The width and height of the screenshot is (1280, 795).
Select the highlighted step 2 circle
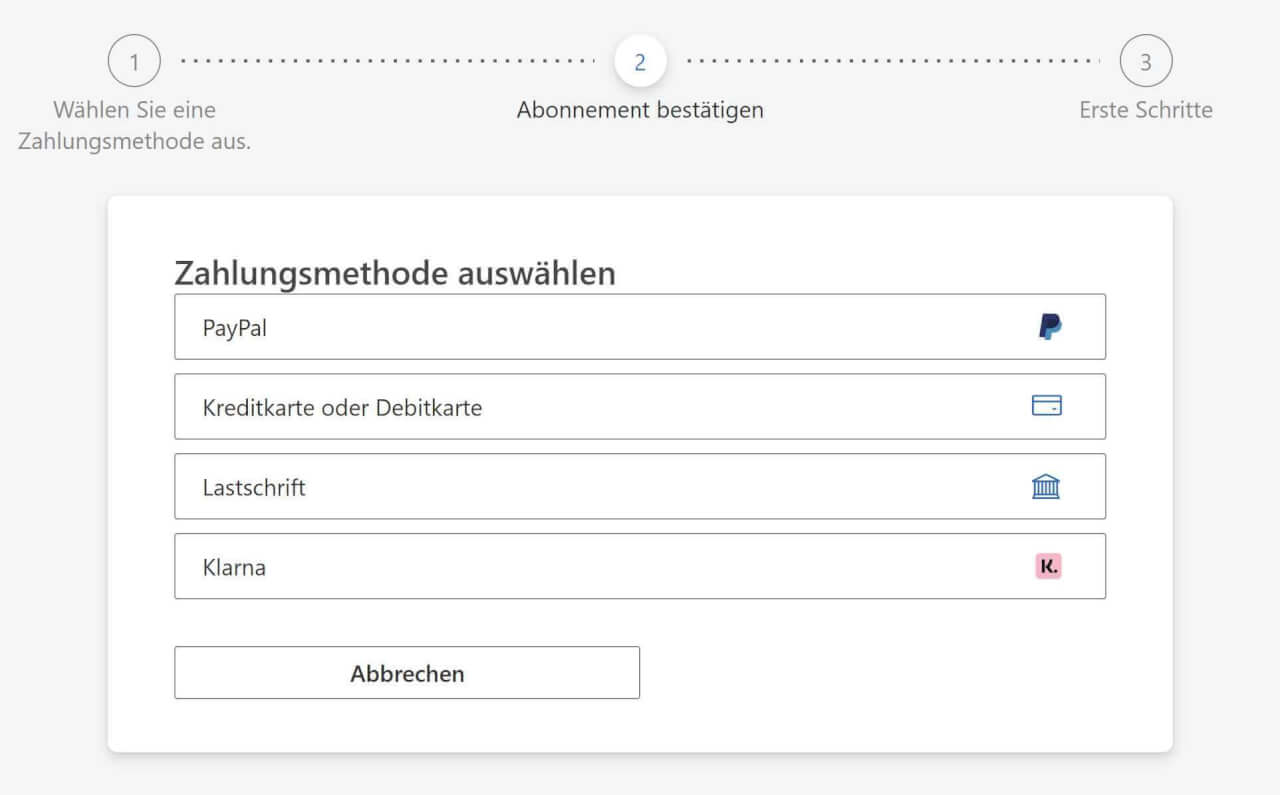[x=640, y=62]
